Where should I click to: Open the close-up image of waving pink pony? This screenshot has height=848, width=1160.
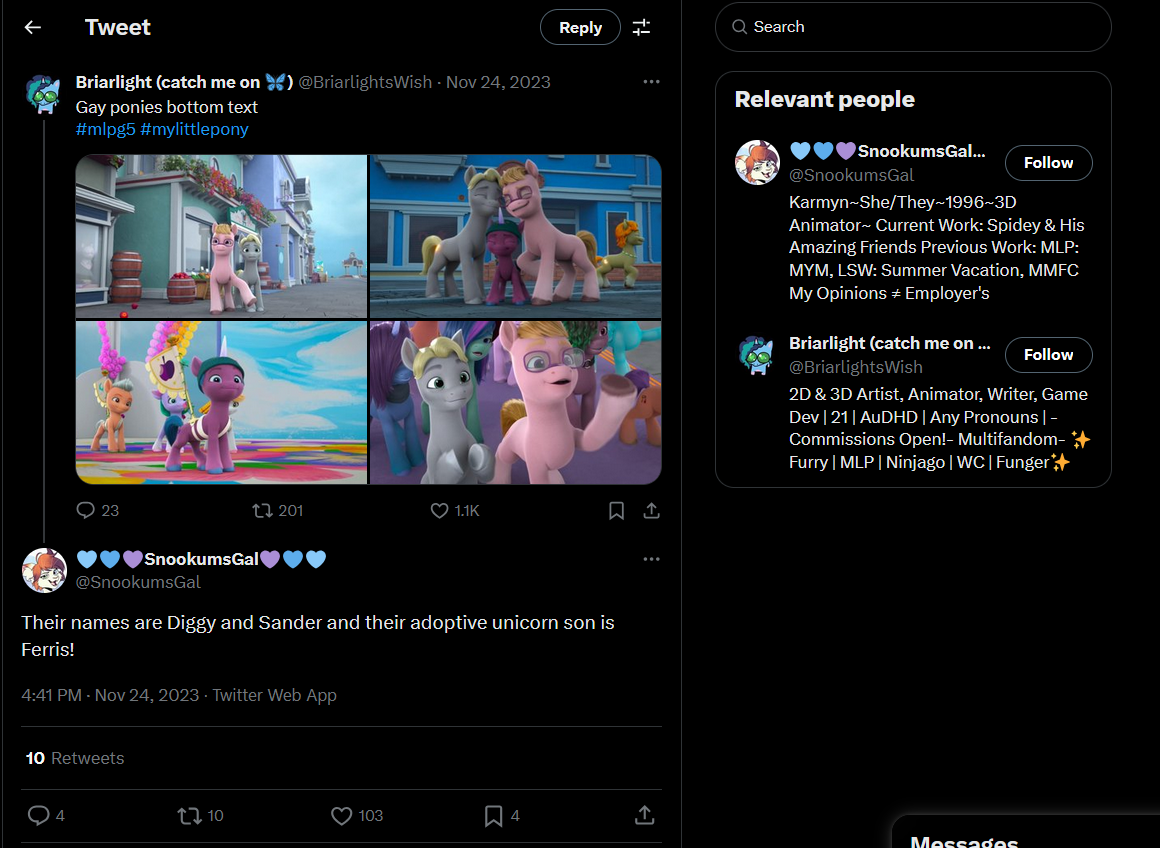pyautogui.click(x=516, y=403)
